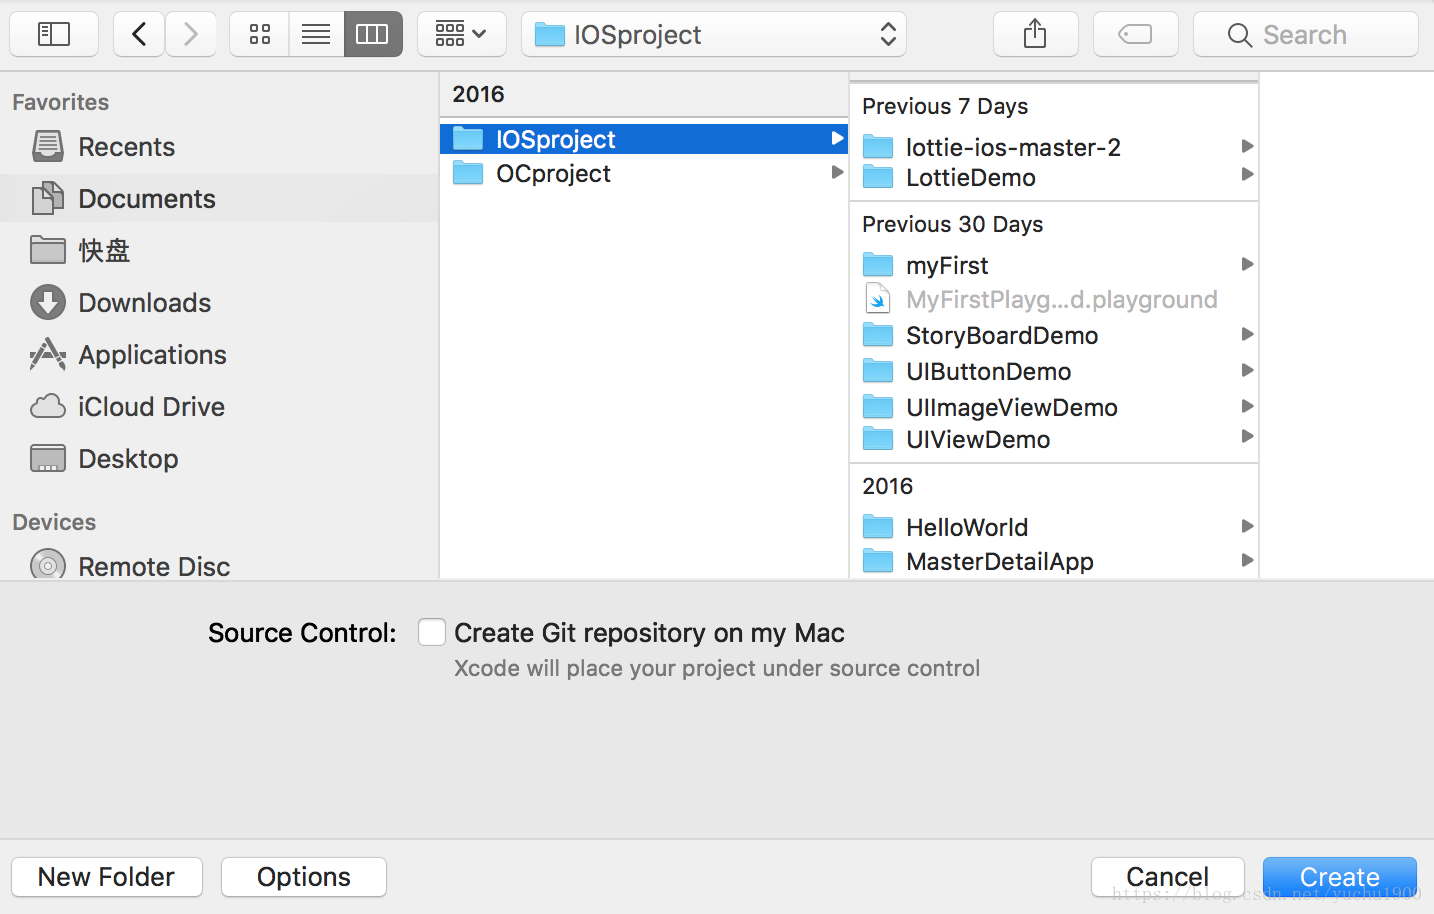
Task: Enable Create Git repository on my Mac
Action: point(432,633)
